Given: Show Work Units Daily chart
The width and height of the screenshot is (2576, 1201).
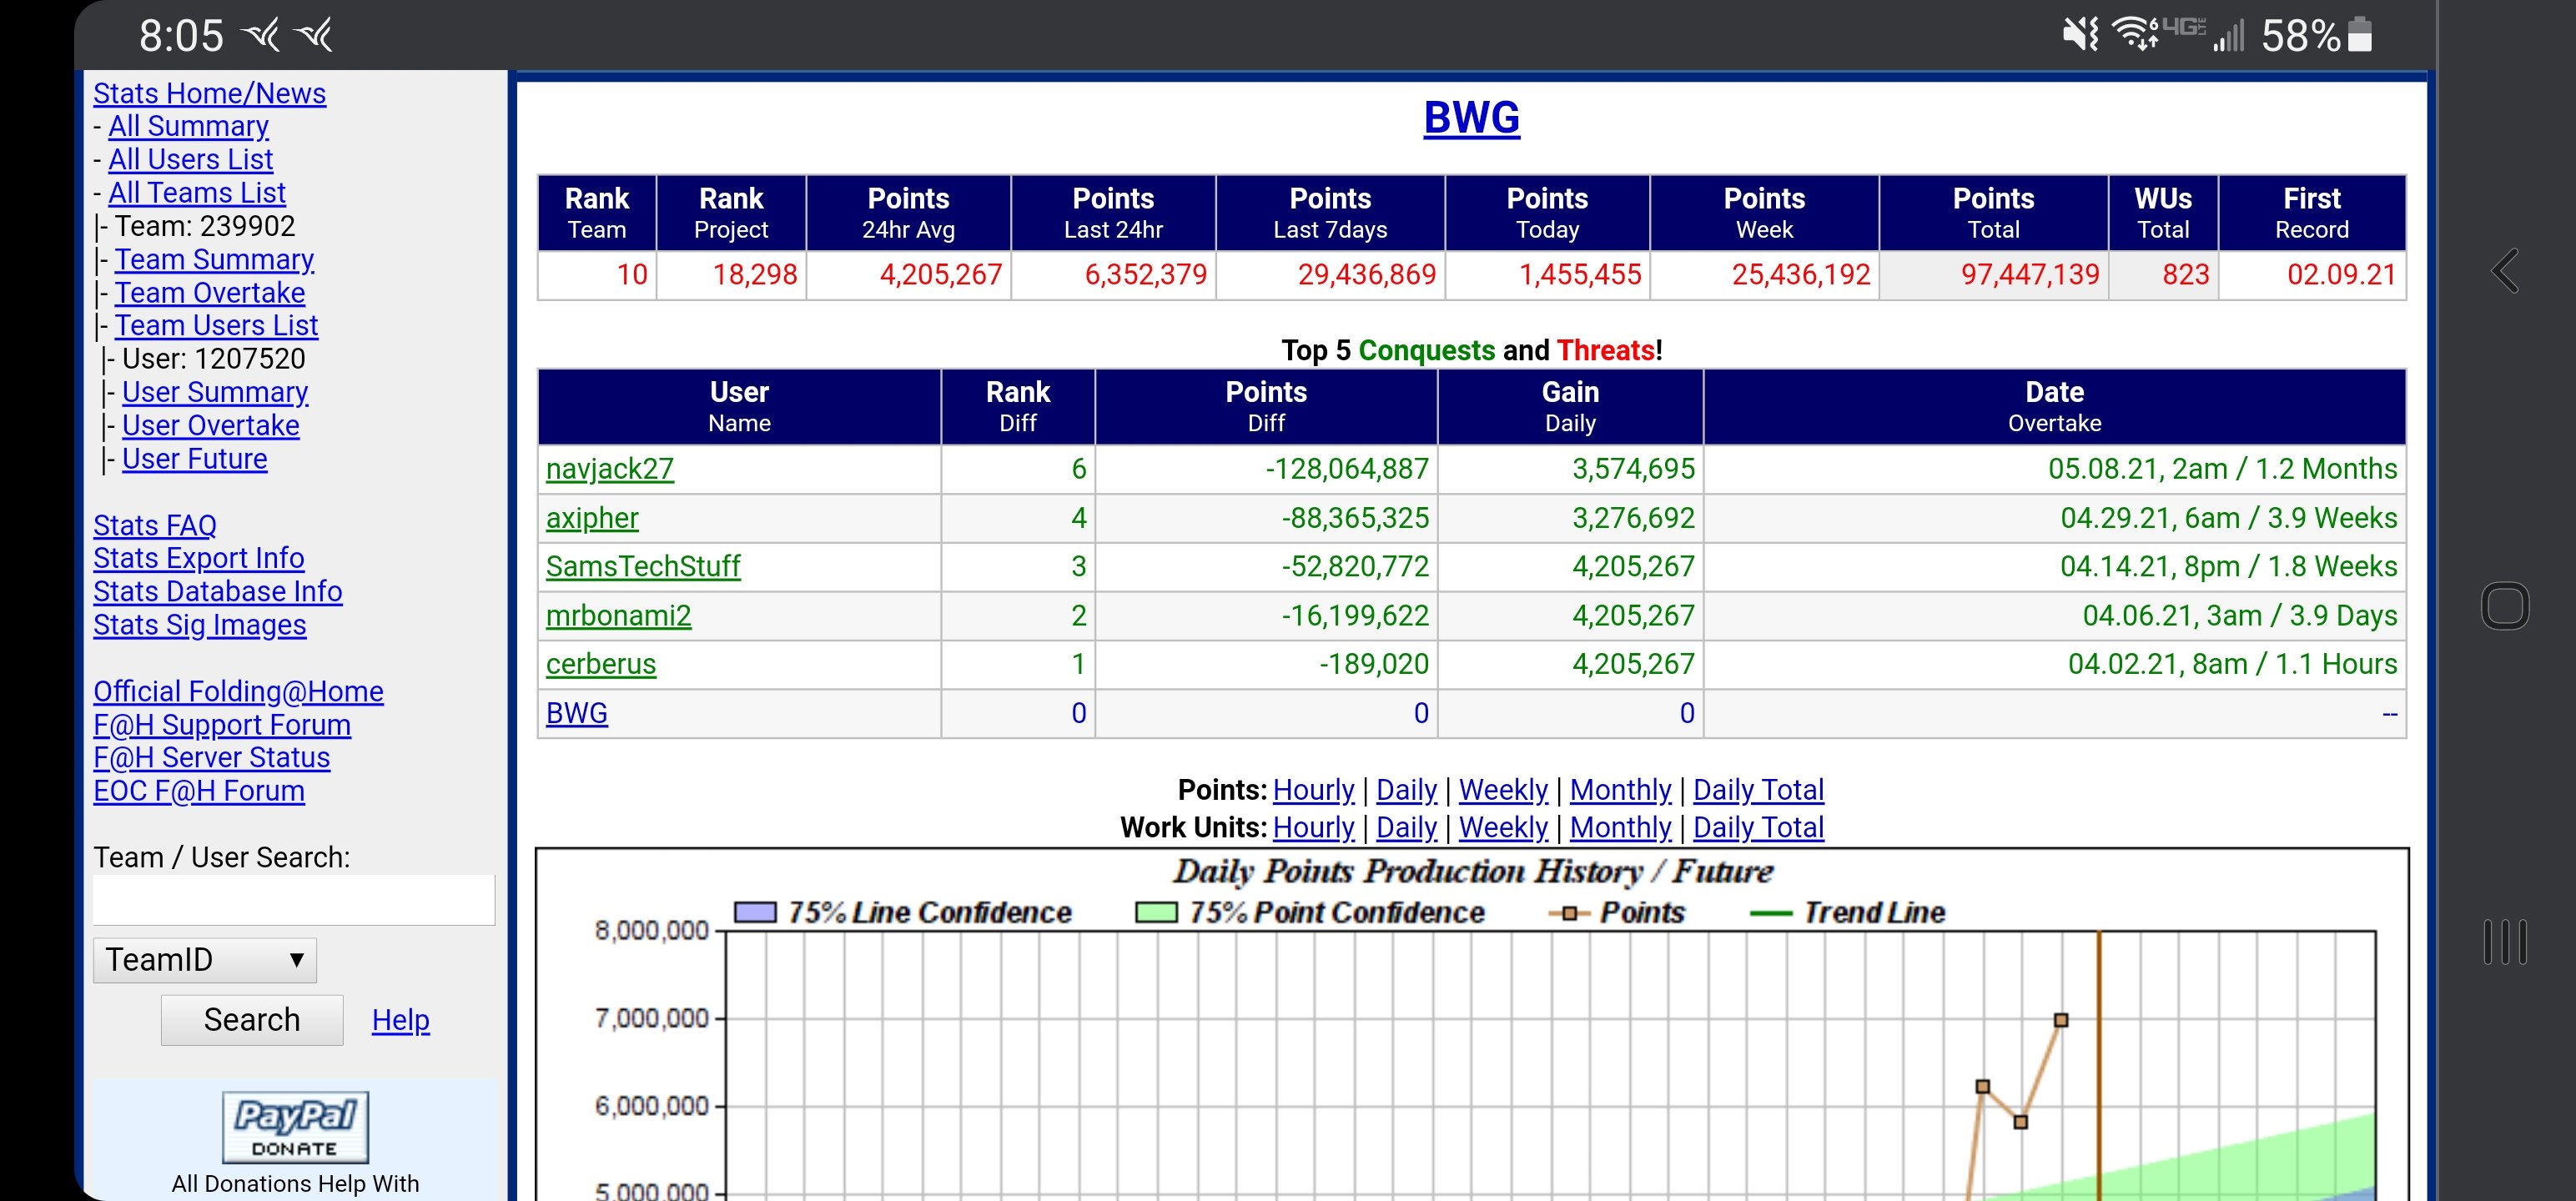Looking at the screenshot, I should click(x=1407, y=827).
